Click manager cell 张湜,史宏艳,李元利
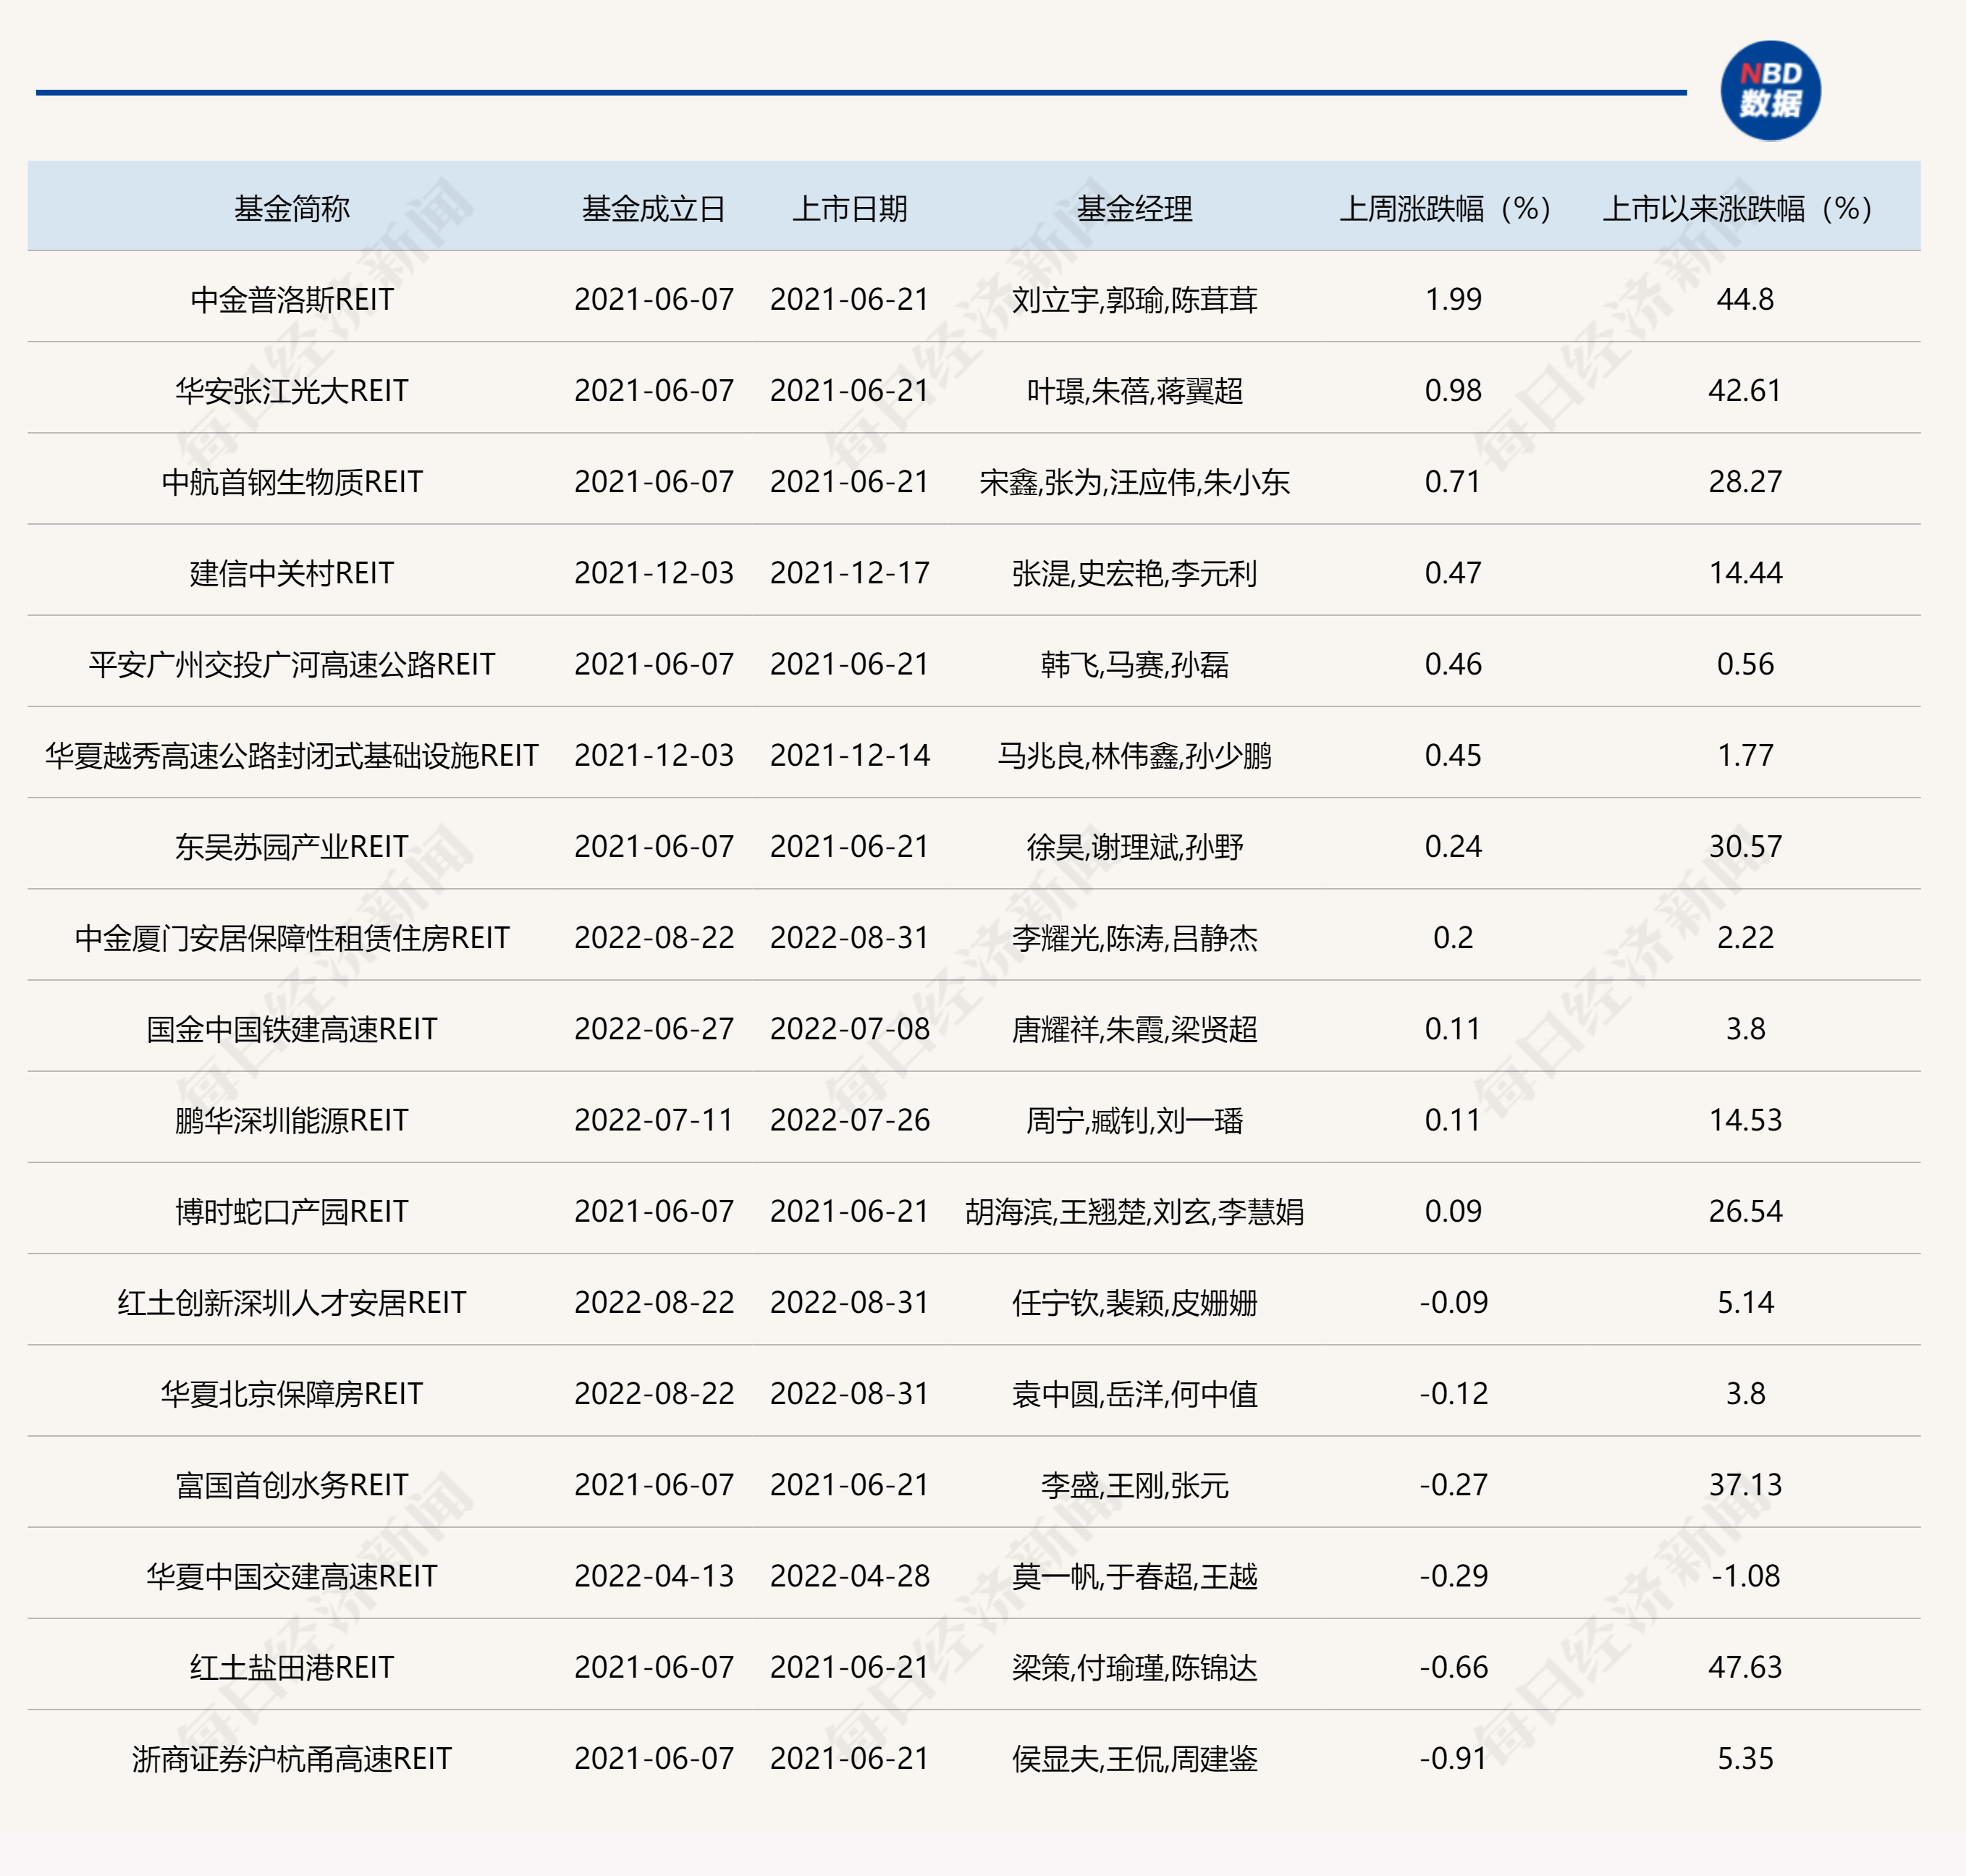The width and height of the screenshot is (1966, 1876). tap(1135, 573)
